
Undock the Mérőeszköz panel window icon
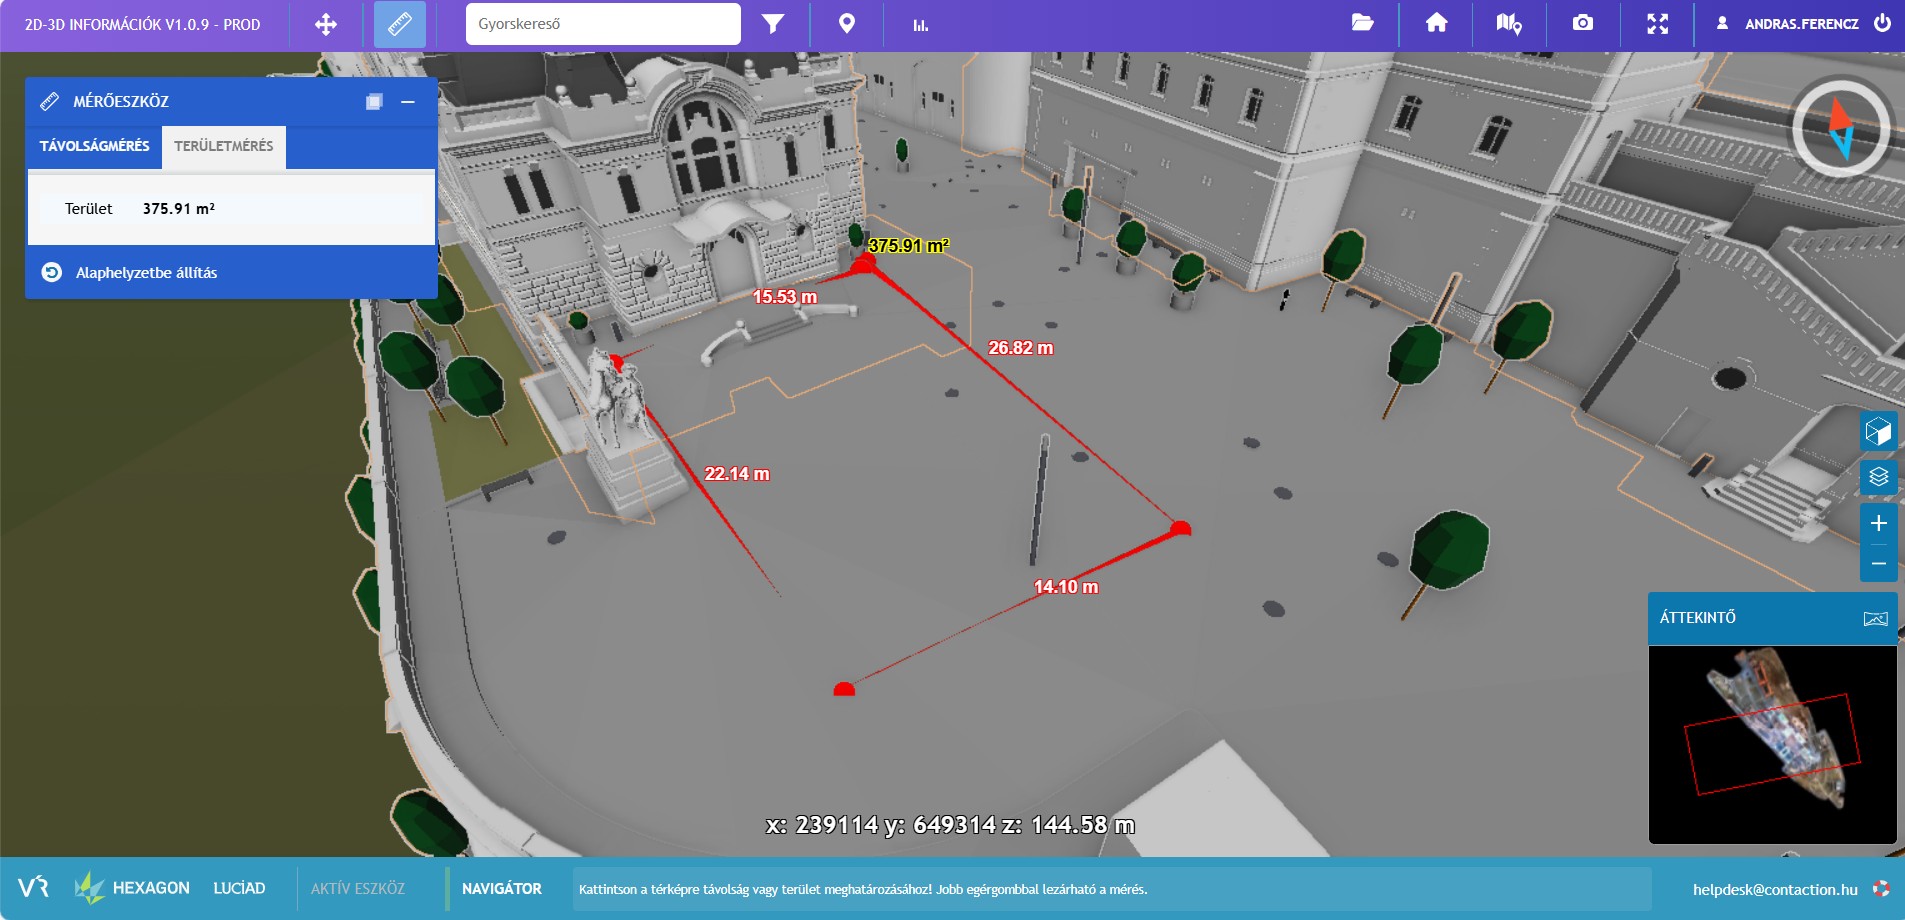374,102
